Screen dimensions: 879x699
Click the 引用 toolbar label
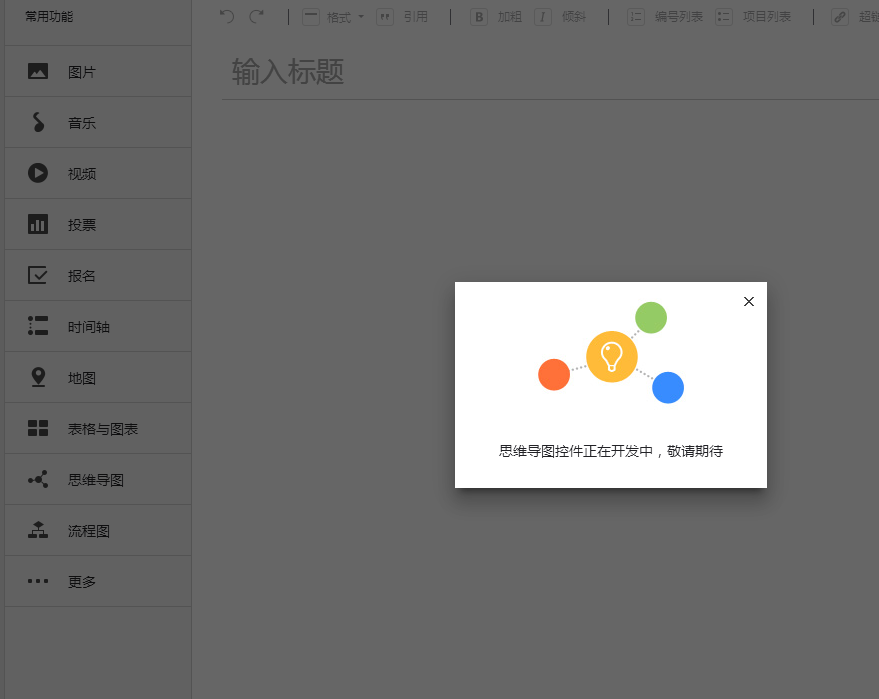[x=415, y=17]
